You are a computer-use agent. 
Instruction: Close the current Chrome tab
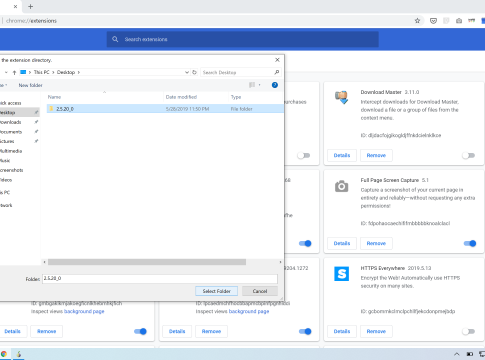(15, 6)
